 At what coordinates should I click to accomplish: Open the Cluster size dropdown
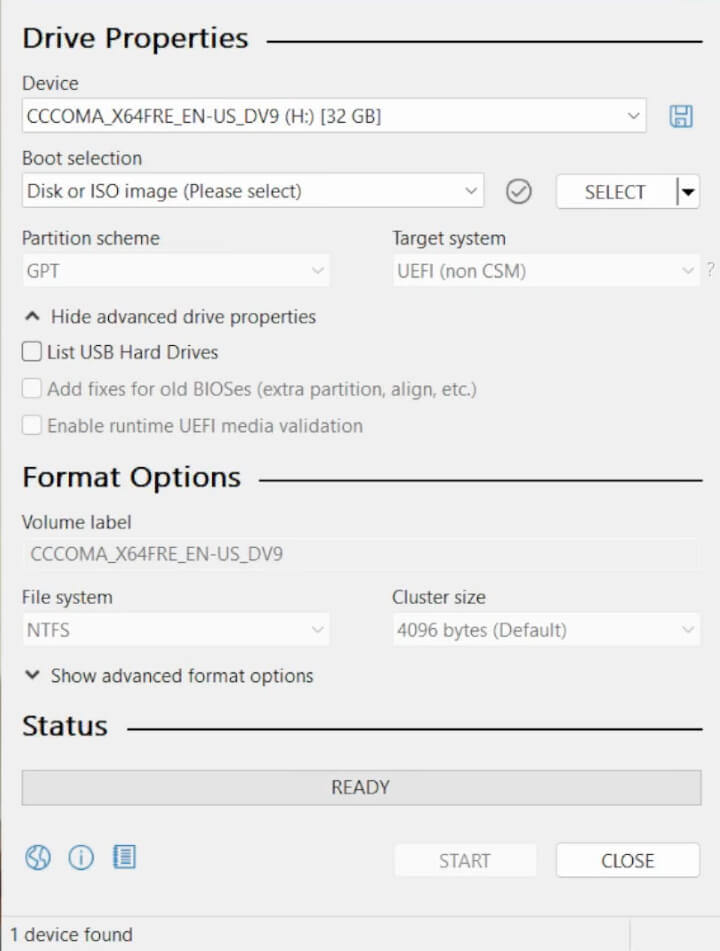546,630
